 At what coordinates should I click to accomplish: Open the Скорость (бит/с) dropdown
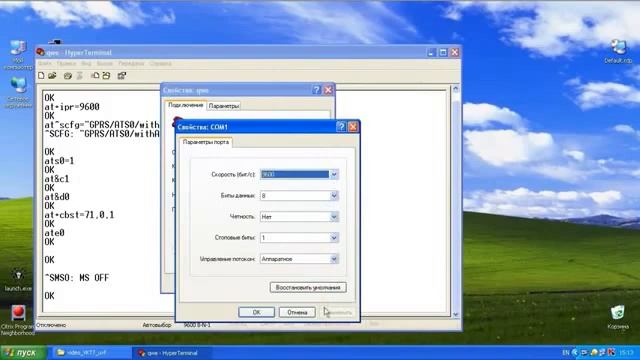[334, 174]
